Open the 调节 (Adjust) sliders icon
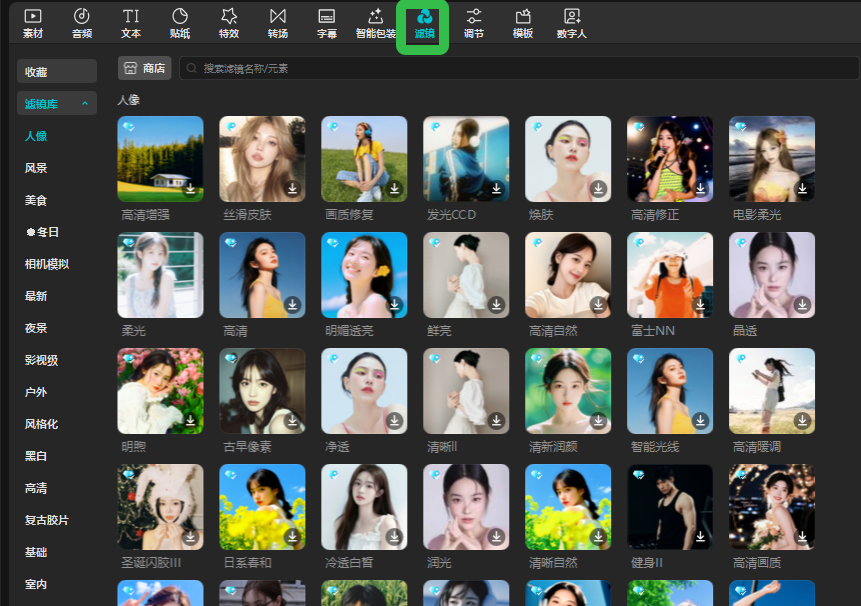This screenshot has width=861, height=606. [x=474, y=23]
